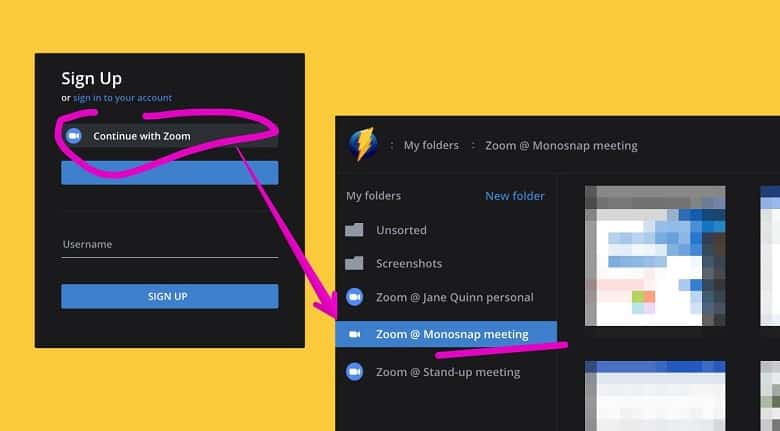780x431 pixels.
Task: Click the My folders sidebar heading
Action: 374,196
